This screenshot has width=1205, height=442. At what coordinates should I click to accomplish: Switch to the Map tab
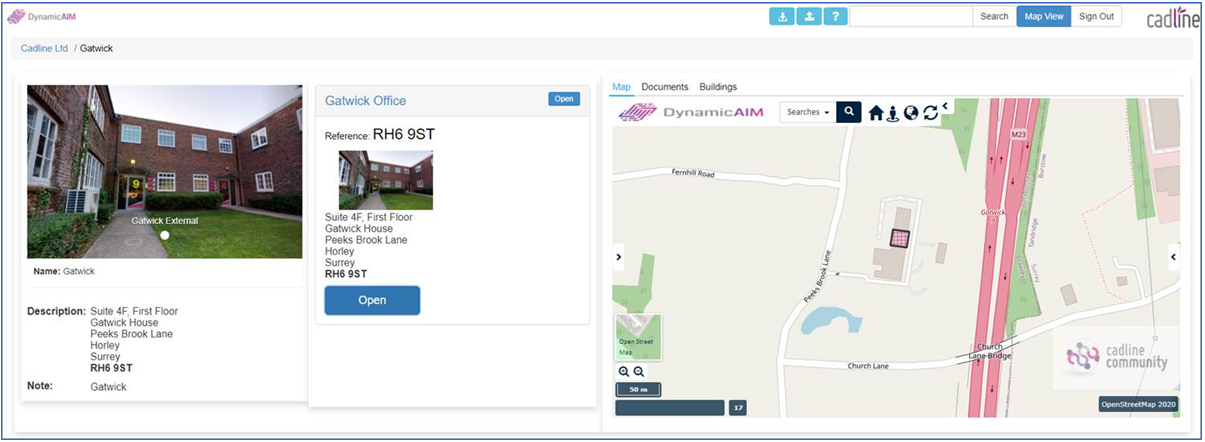click(621, 87)
